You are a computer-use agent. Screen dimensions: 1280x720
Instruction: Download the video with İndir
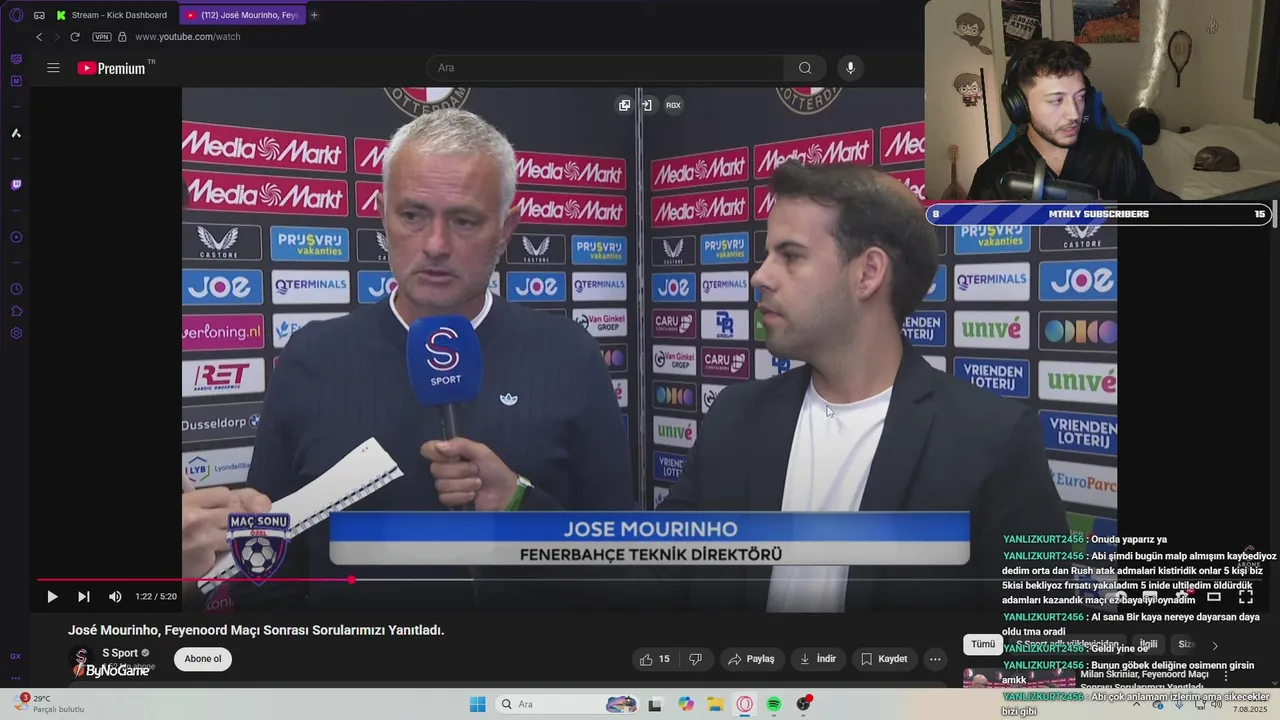click(x=817, y=659)
